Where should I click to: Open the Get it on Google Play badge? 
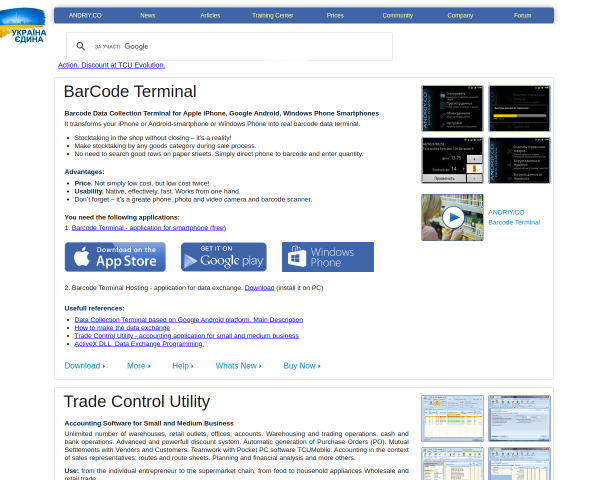(x=224, y=257)
